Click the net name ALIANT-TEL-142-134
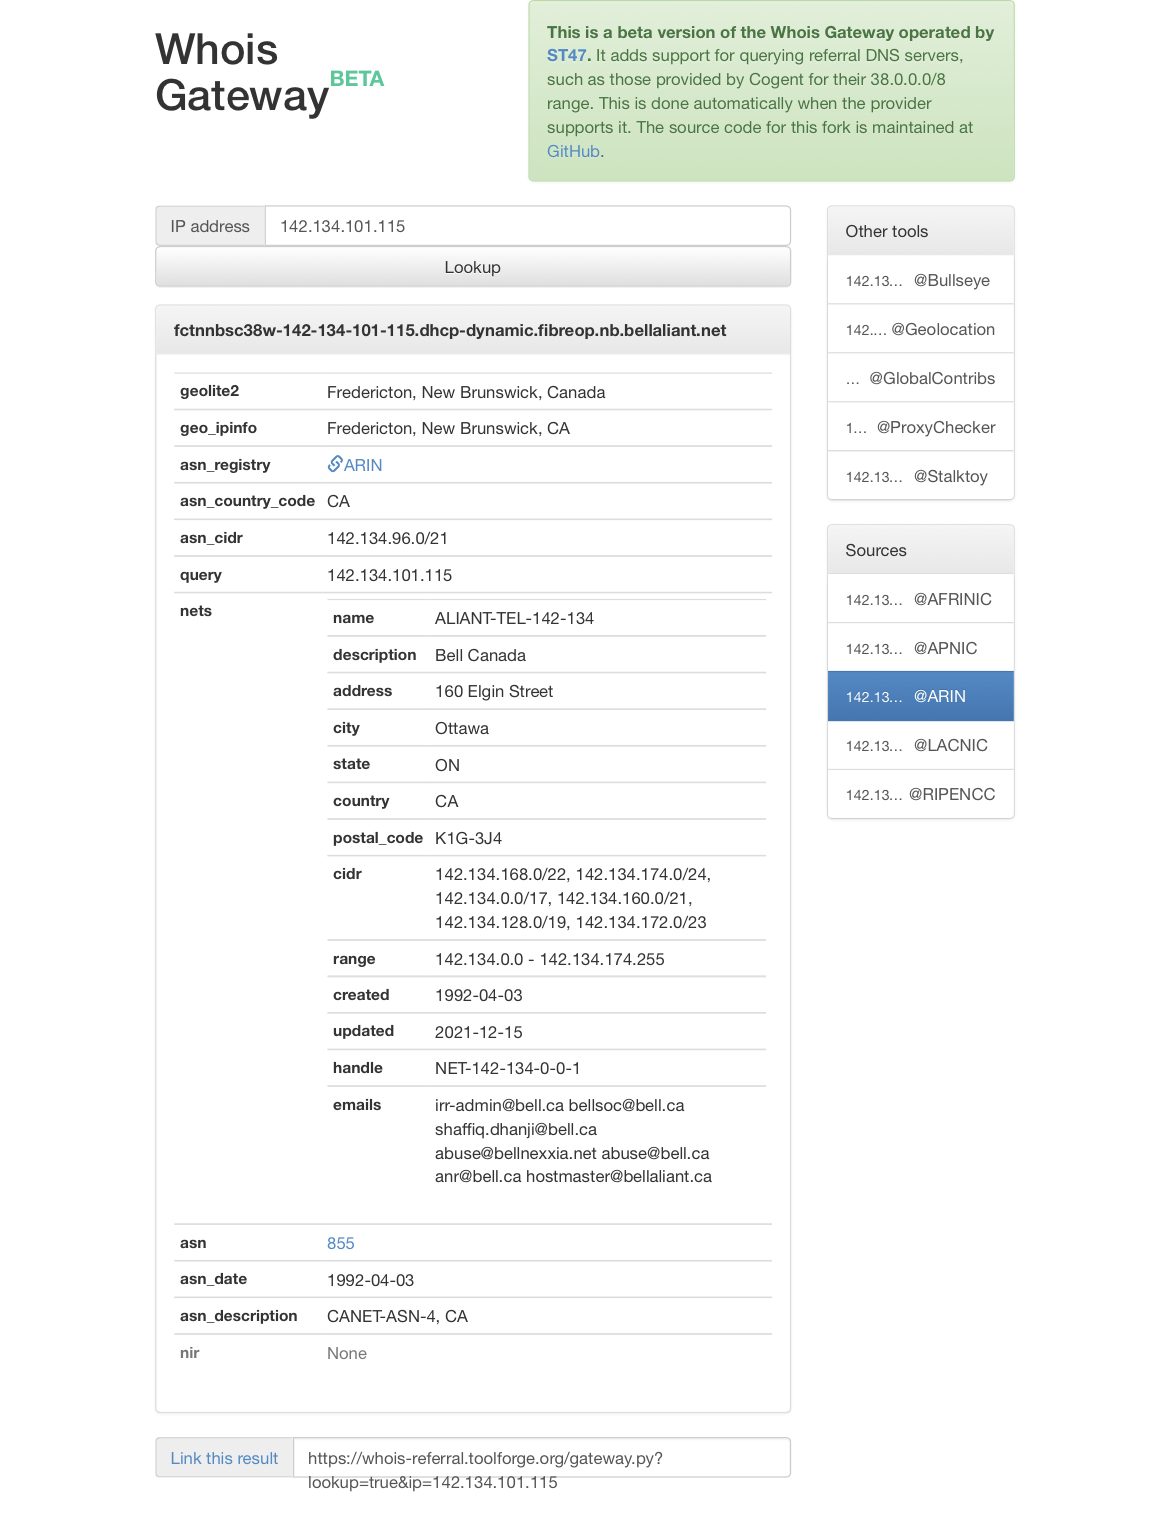 pyautogui.click(x=514, y=618)
